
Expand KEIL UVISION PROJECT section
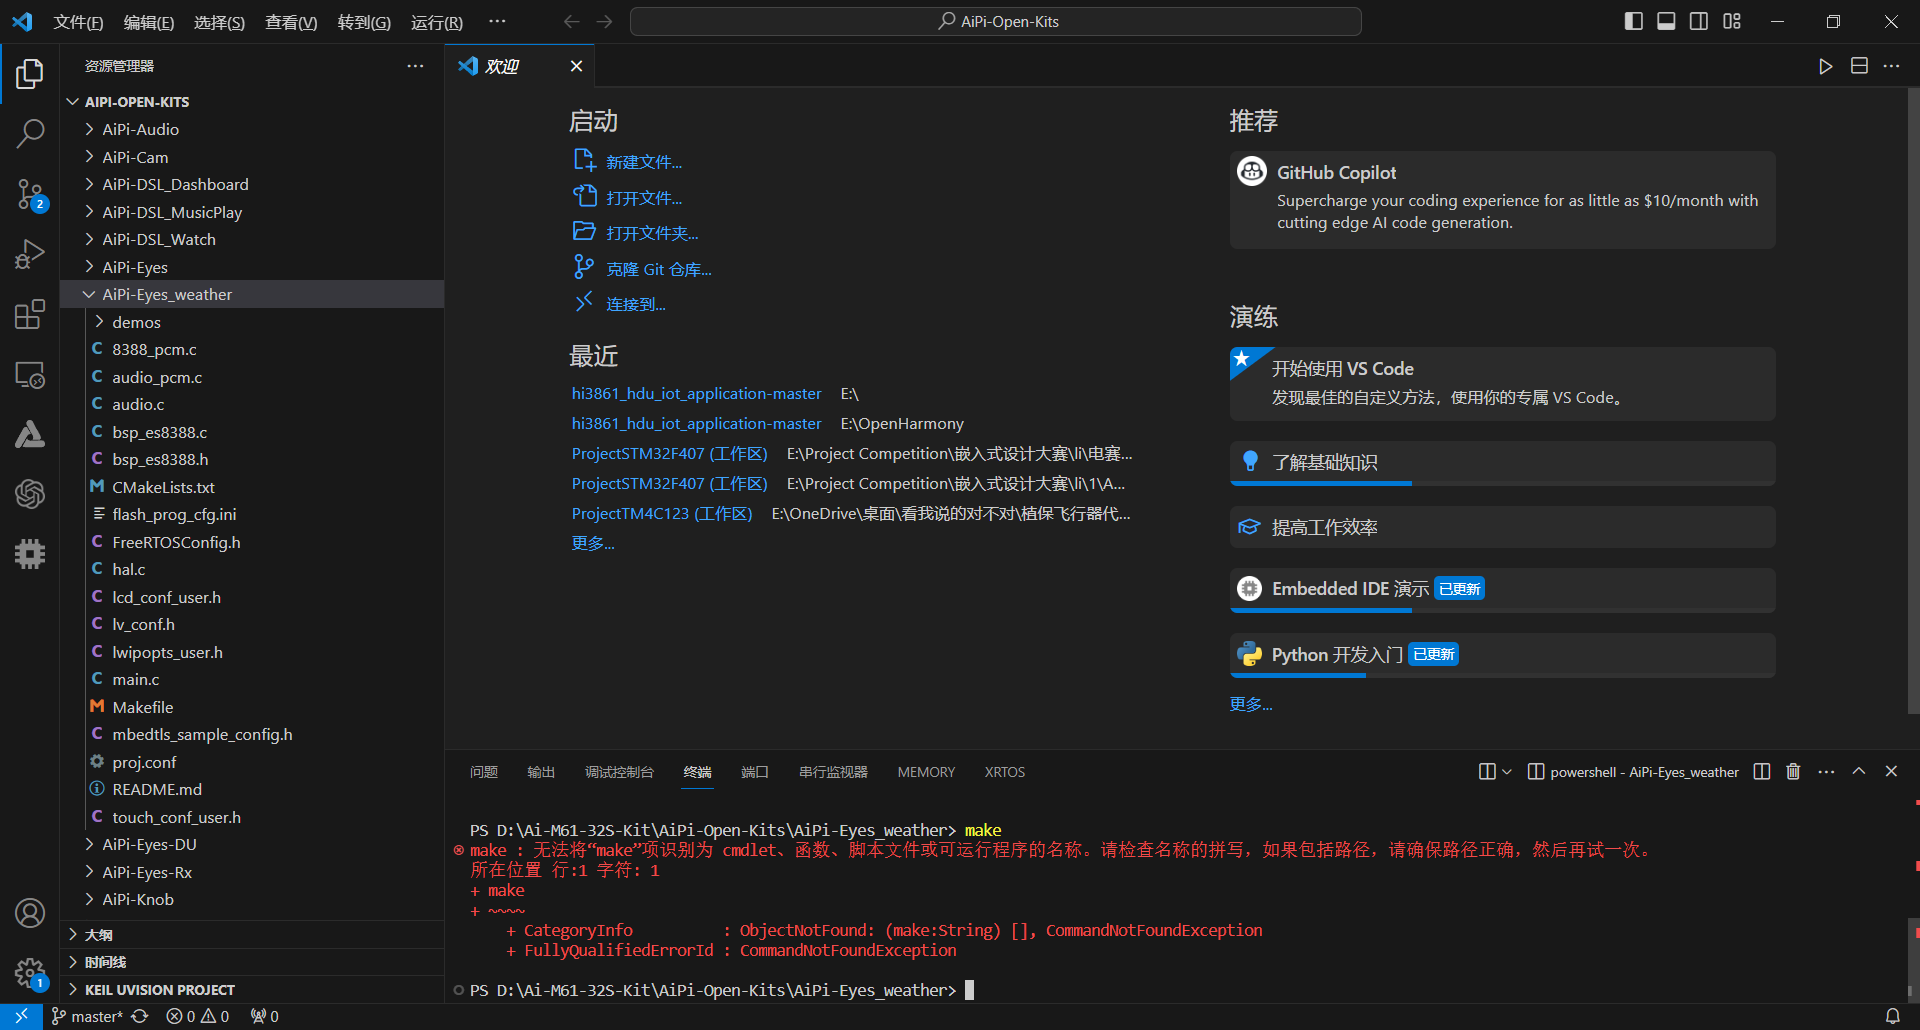pos(252,989)
